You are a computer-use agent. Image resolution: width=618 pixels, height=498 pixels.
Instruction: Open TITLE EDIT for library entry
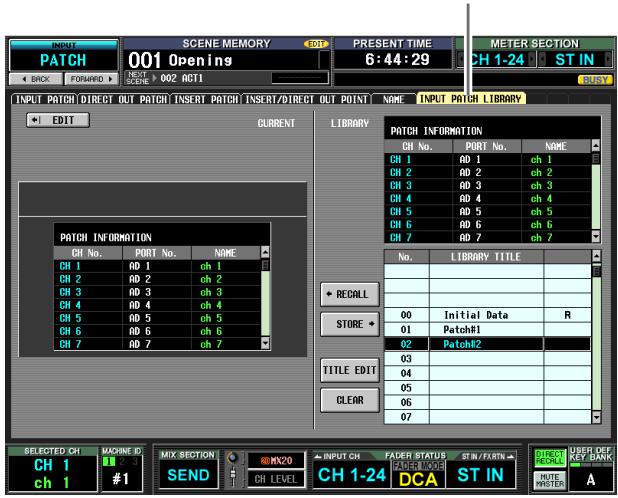pos(350,370)
